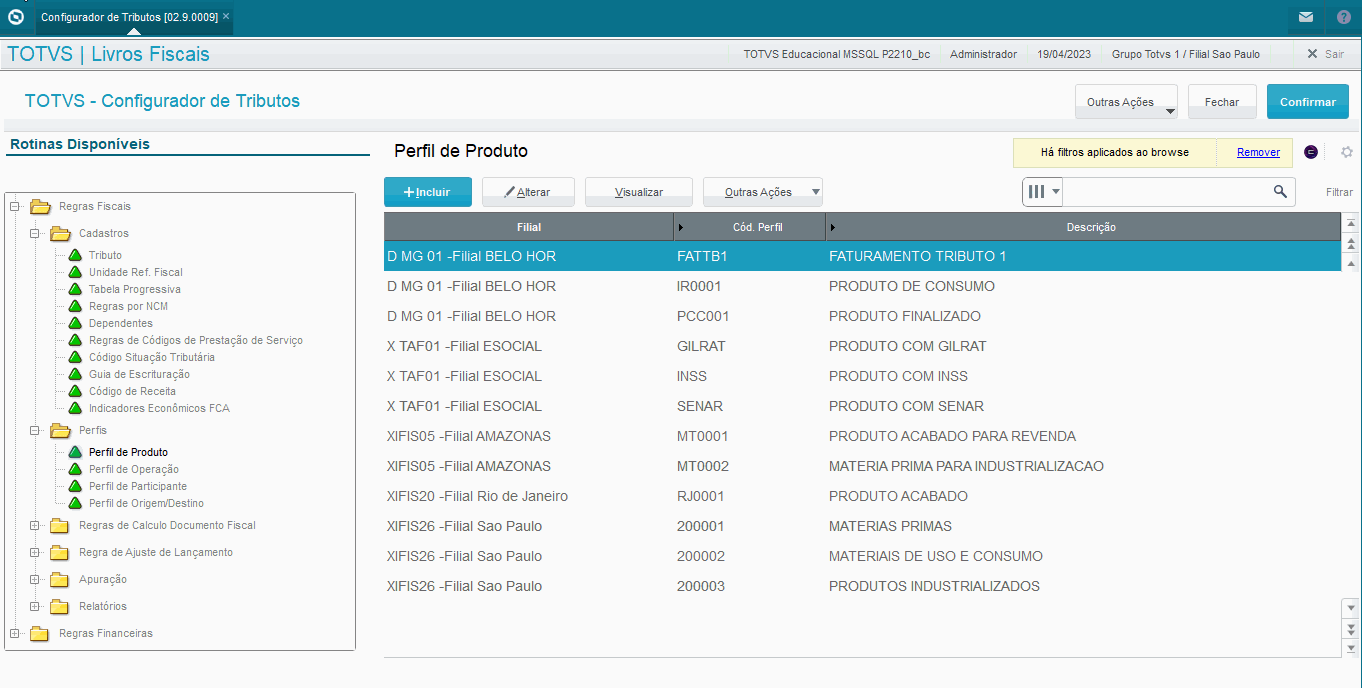Click the dark round minus icon beside Remover
Viewport: 1362px width, 688px height.
coord(1311,152)
